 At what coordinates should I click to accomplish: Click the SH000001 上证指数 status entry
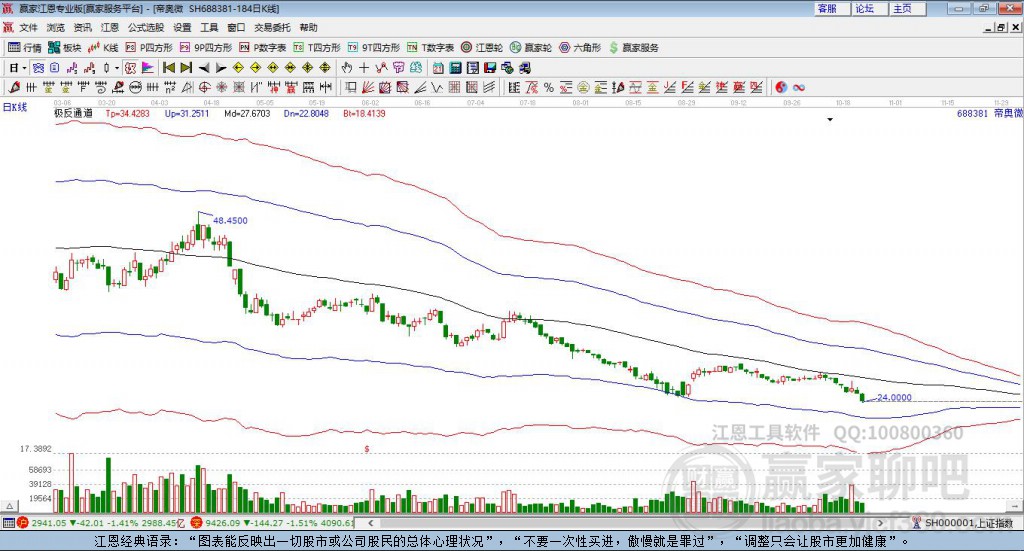tap(968, 523)
